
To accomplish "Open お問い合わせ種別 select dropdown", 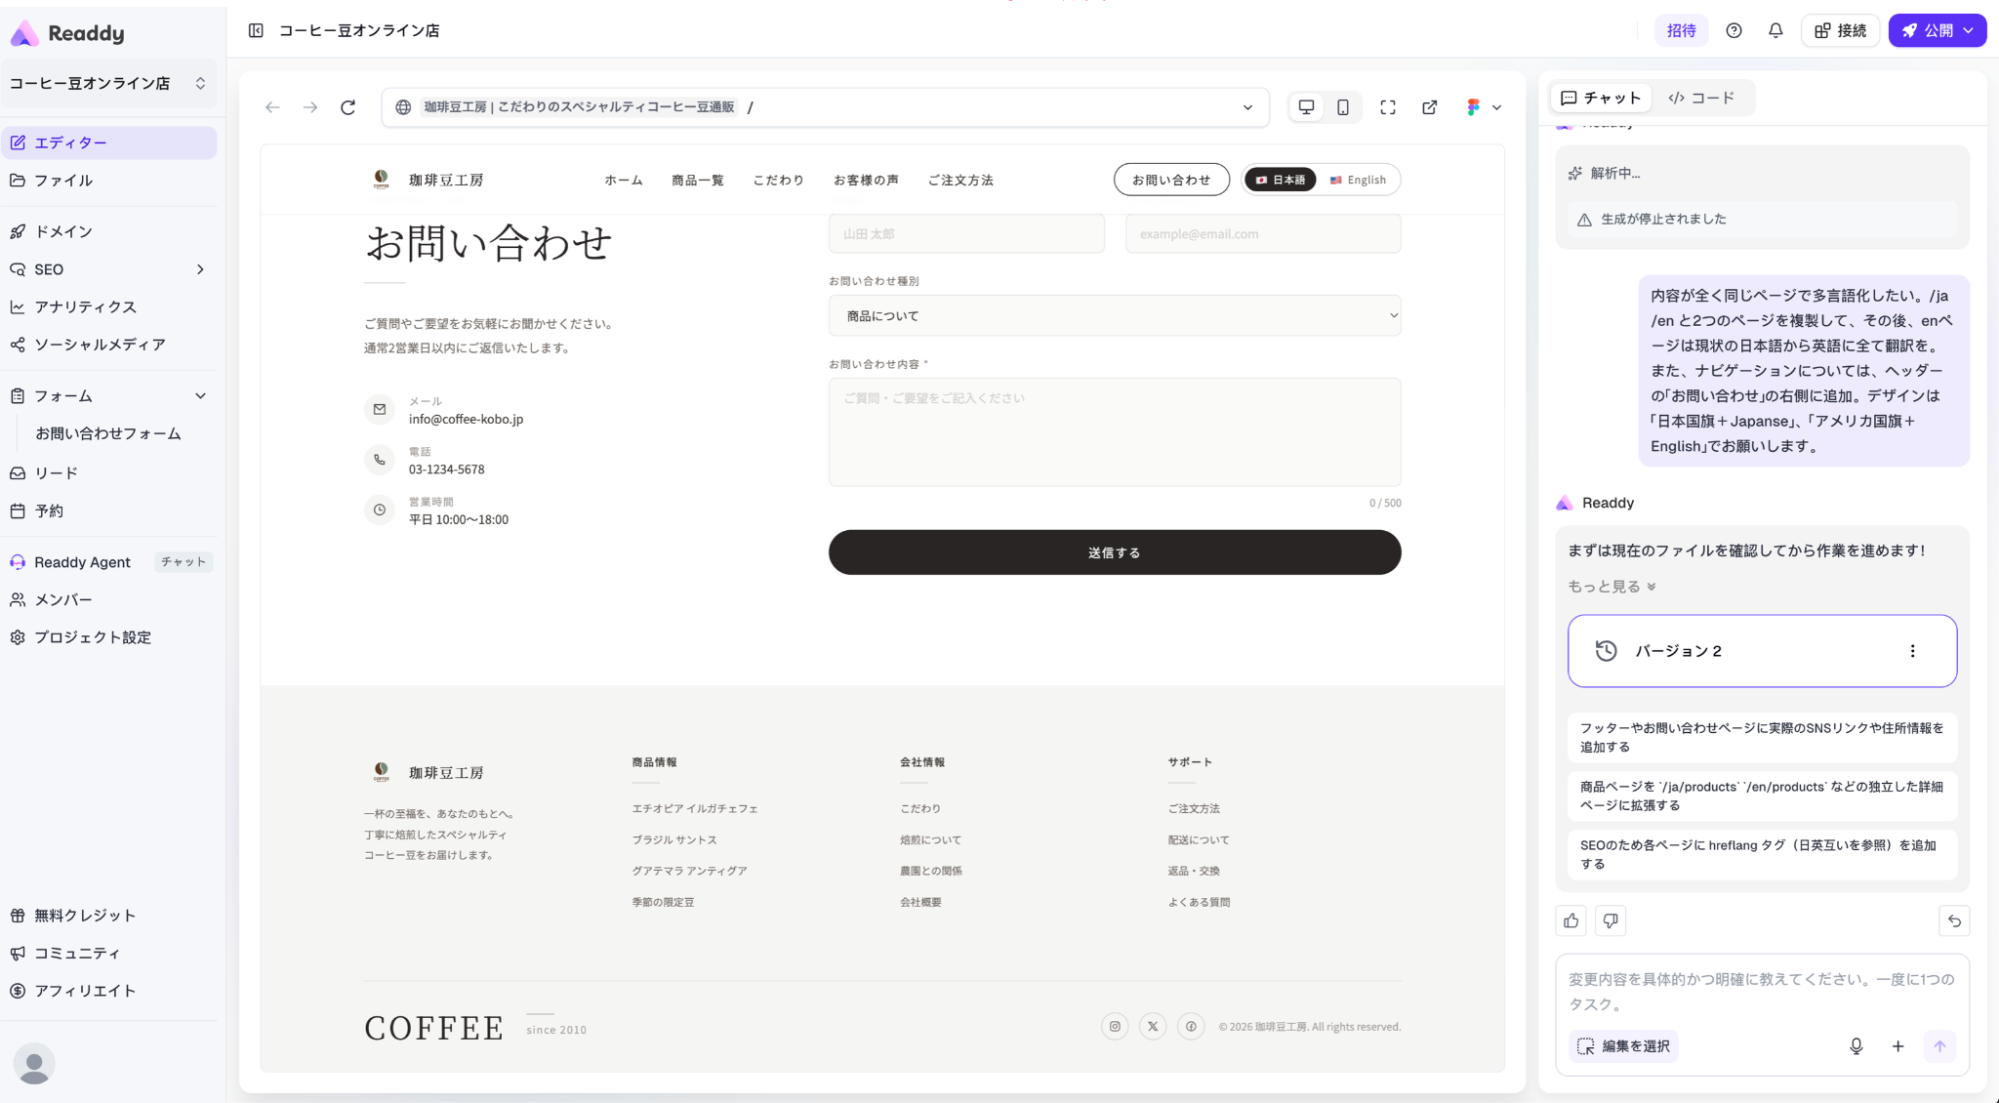I will 1114,316.
